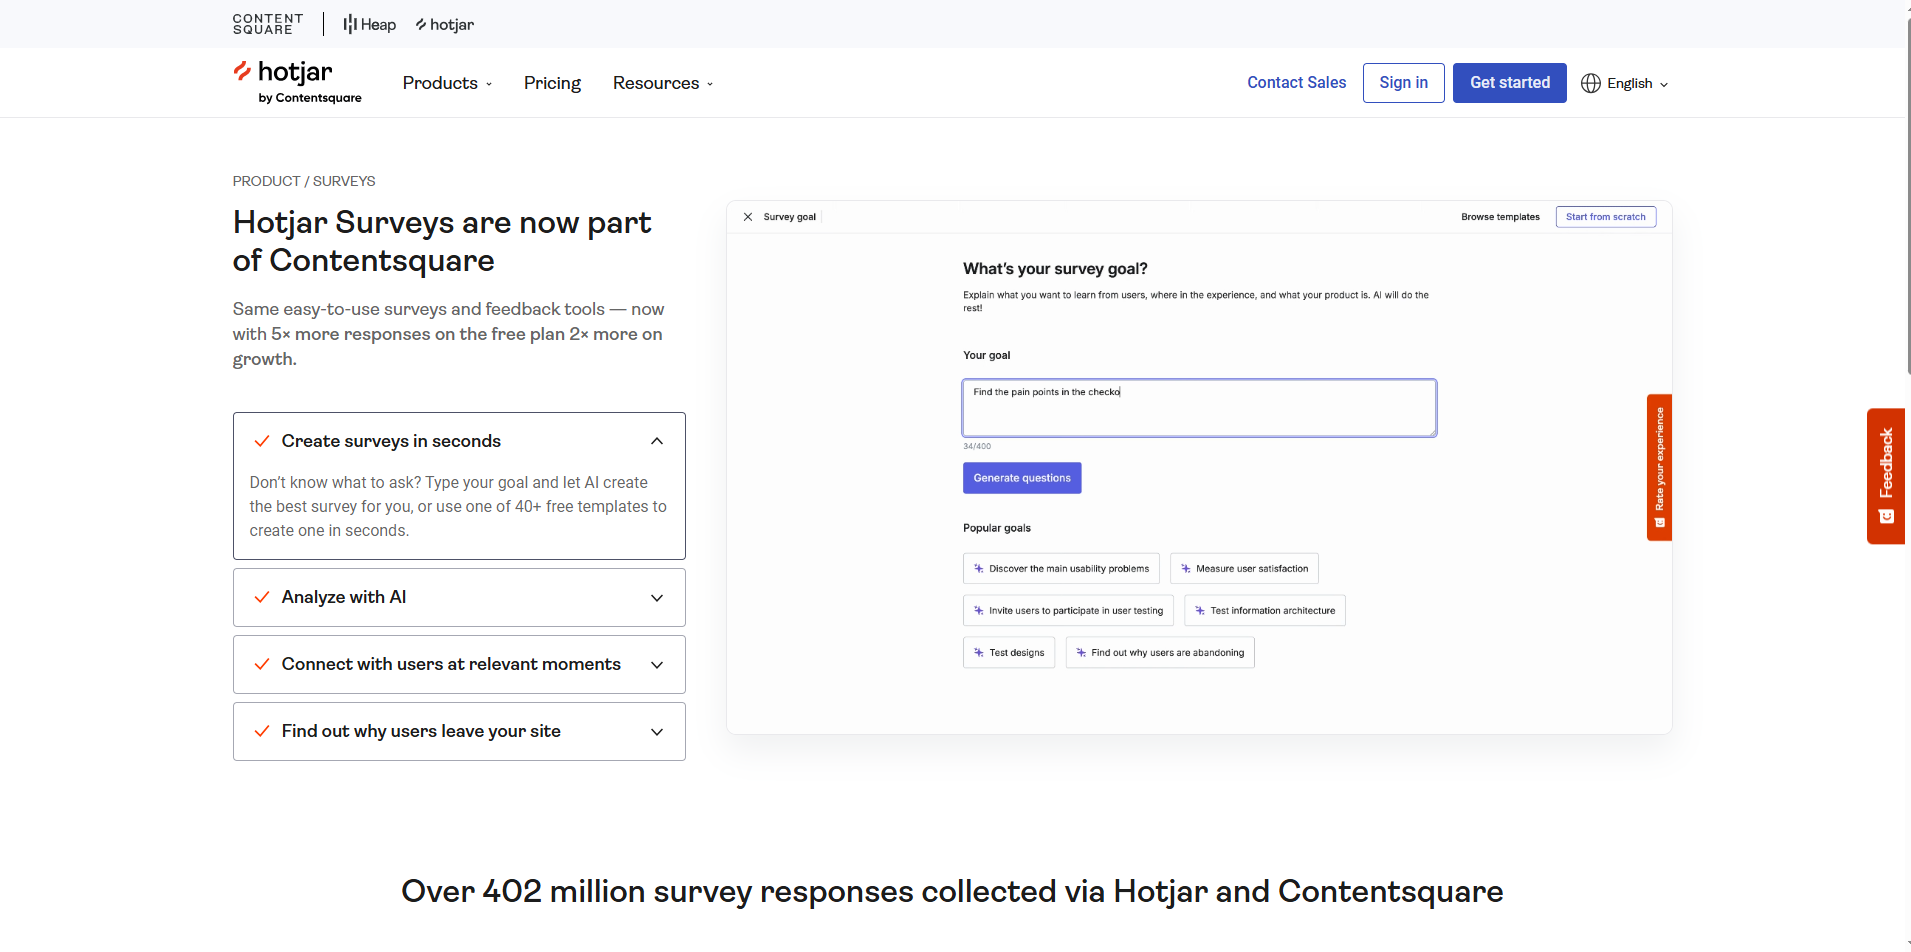Viewport: 1911px width, 952px height.
Task: Click checkmark beside Find out why users leave
Action: click(x=262, y=731)
